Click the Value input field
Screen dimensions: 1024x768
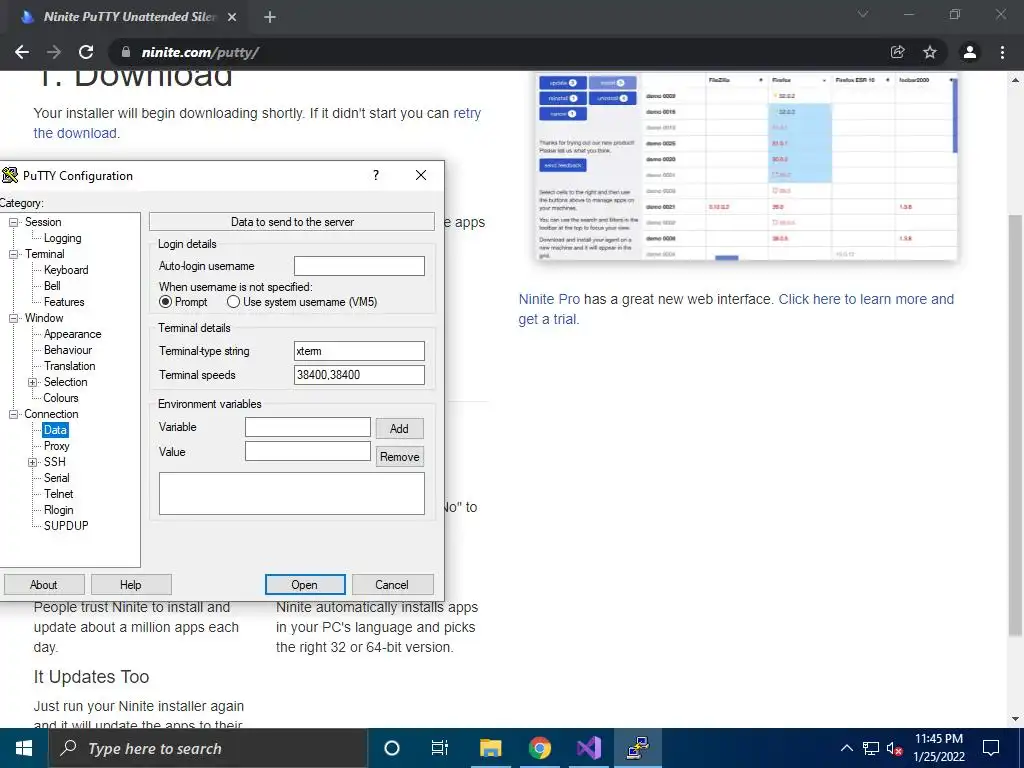(x=308, y=451)
